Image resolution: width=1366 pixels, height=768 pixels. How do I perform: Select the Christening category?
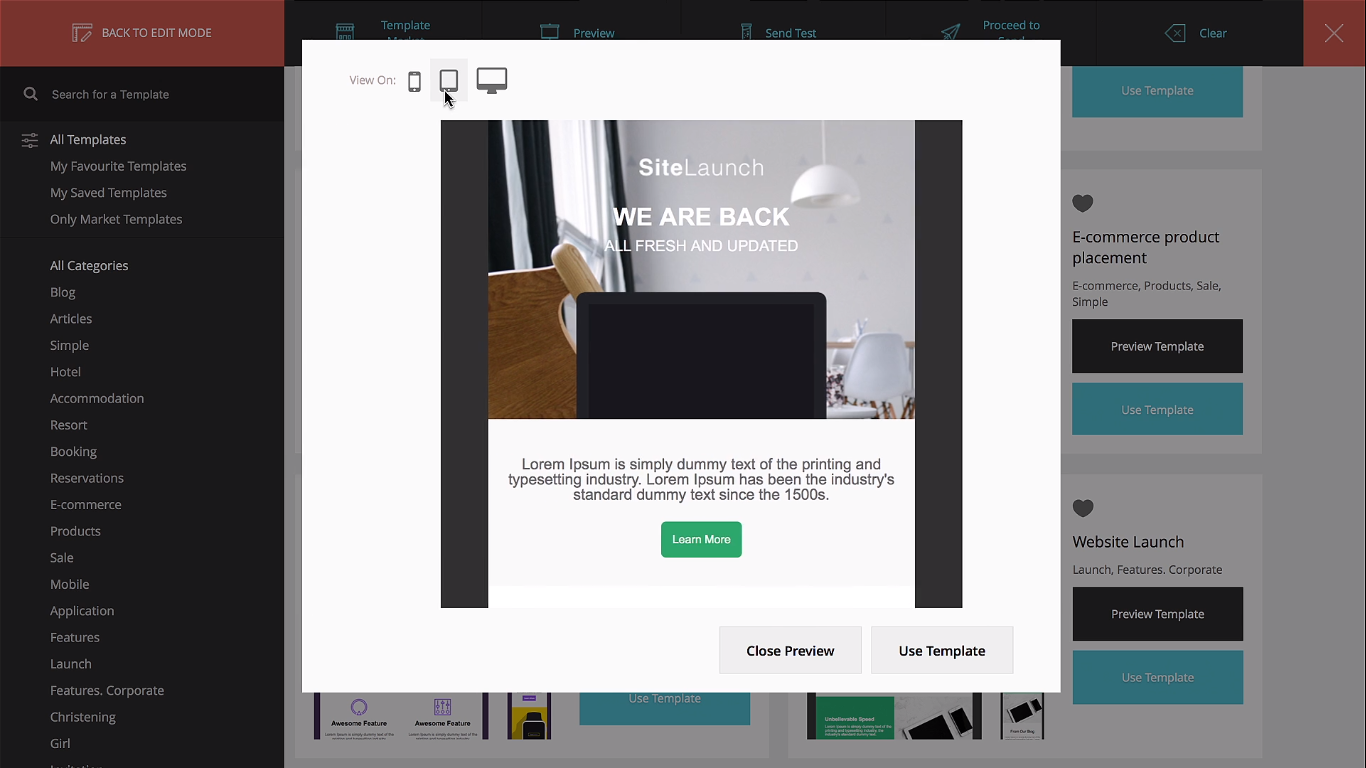(x=83, y=717)
